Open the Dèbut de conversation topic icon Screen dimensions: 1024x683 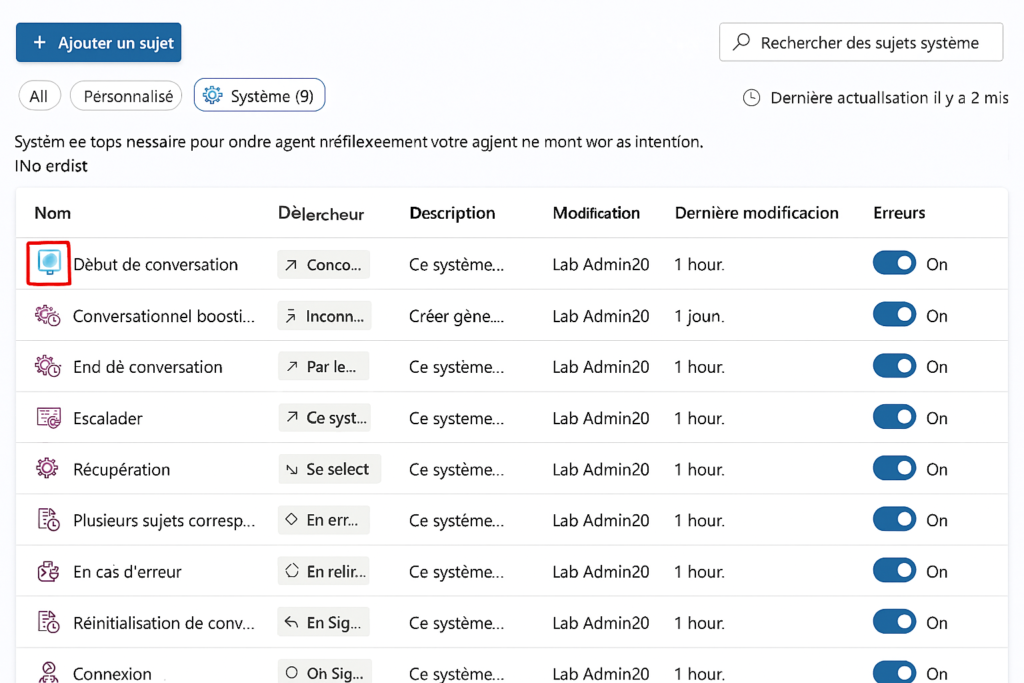point(49,263)
